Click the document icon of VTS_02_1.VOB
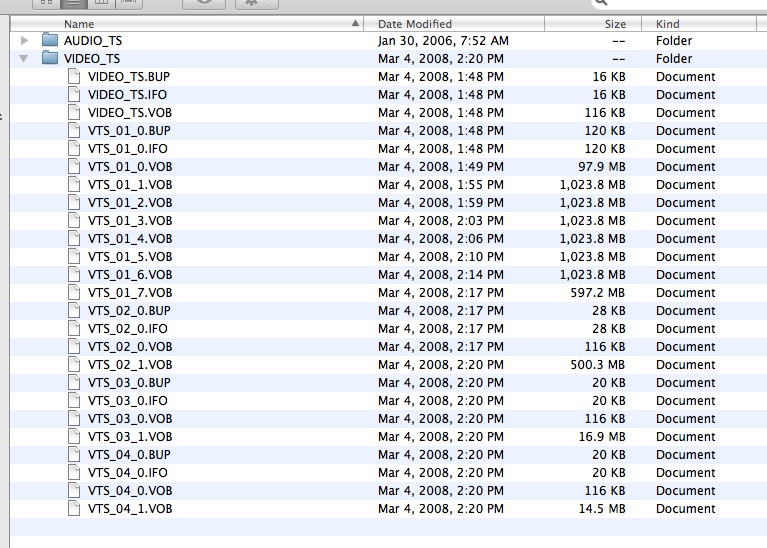 click(74, 365)
